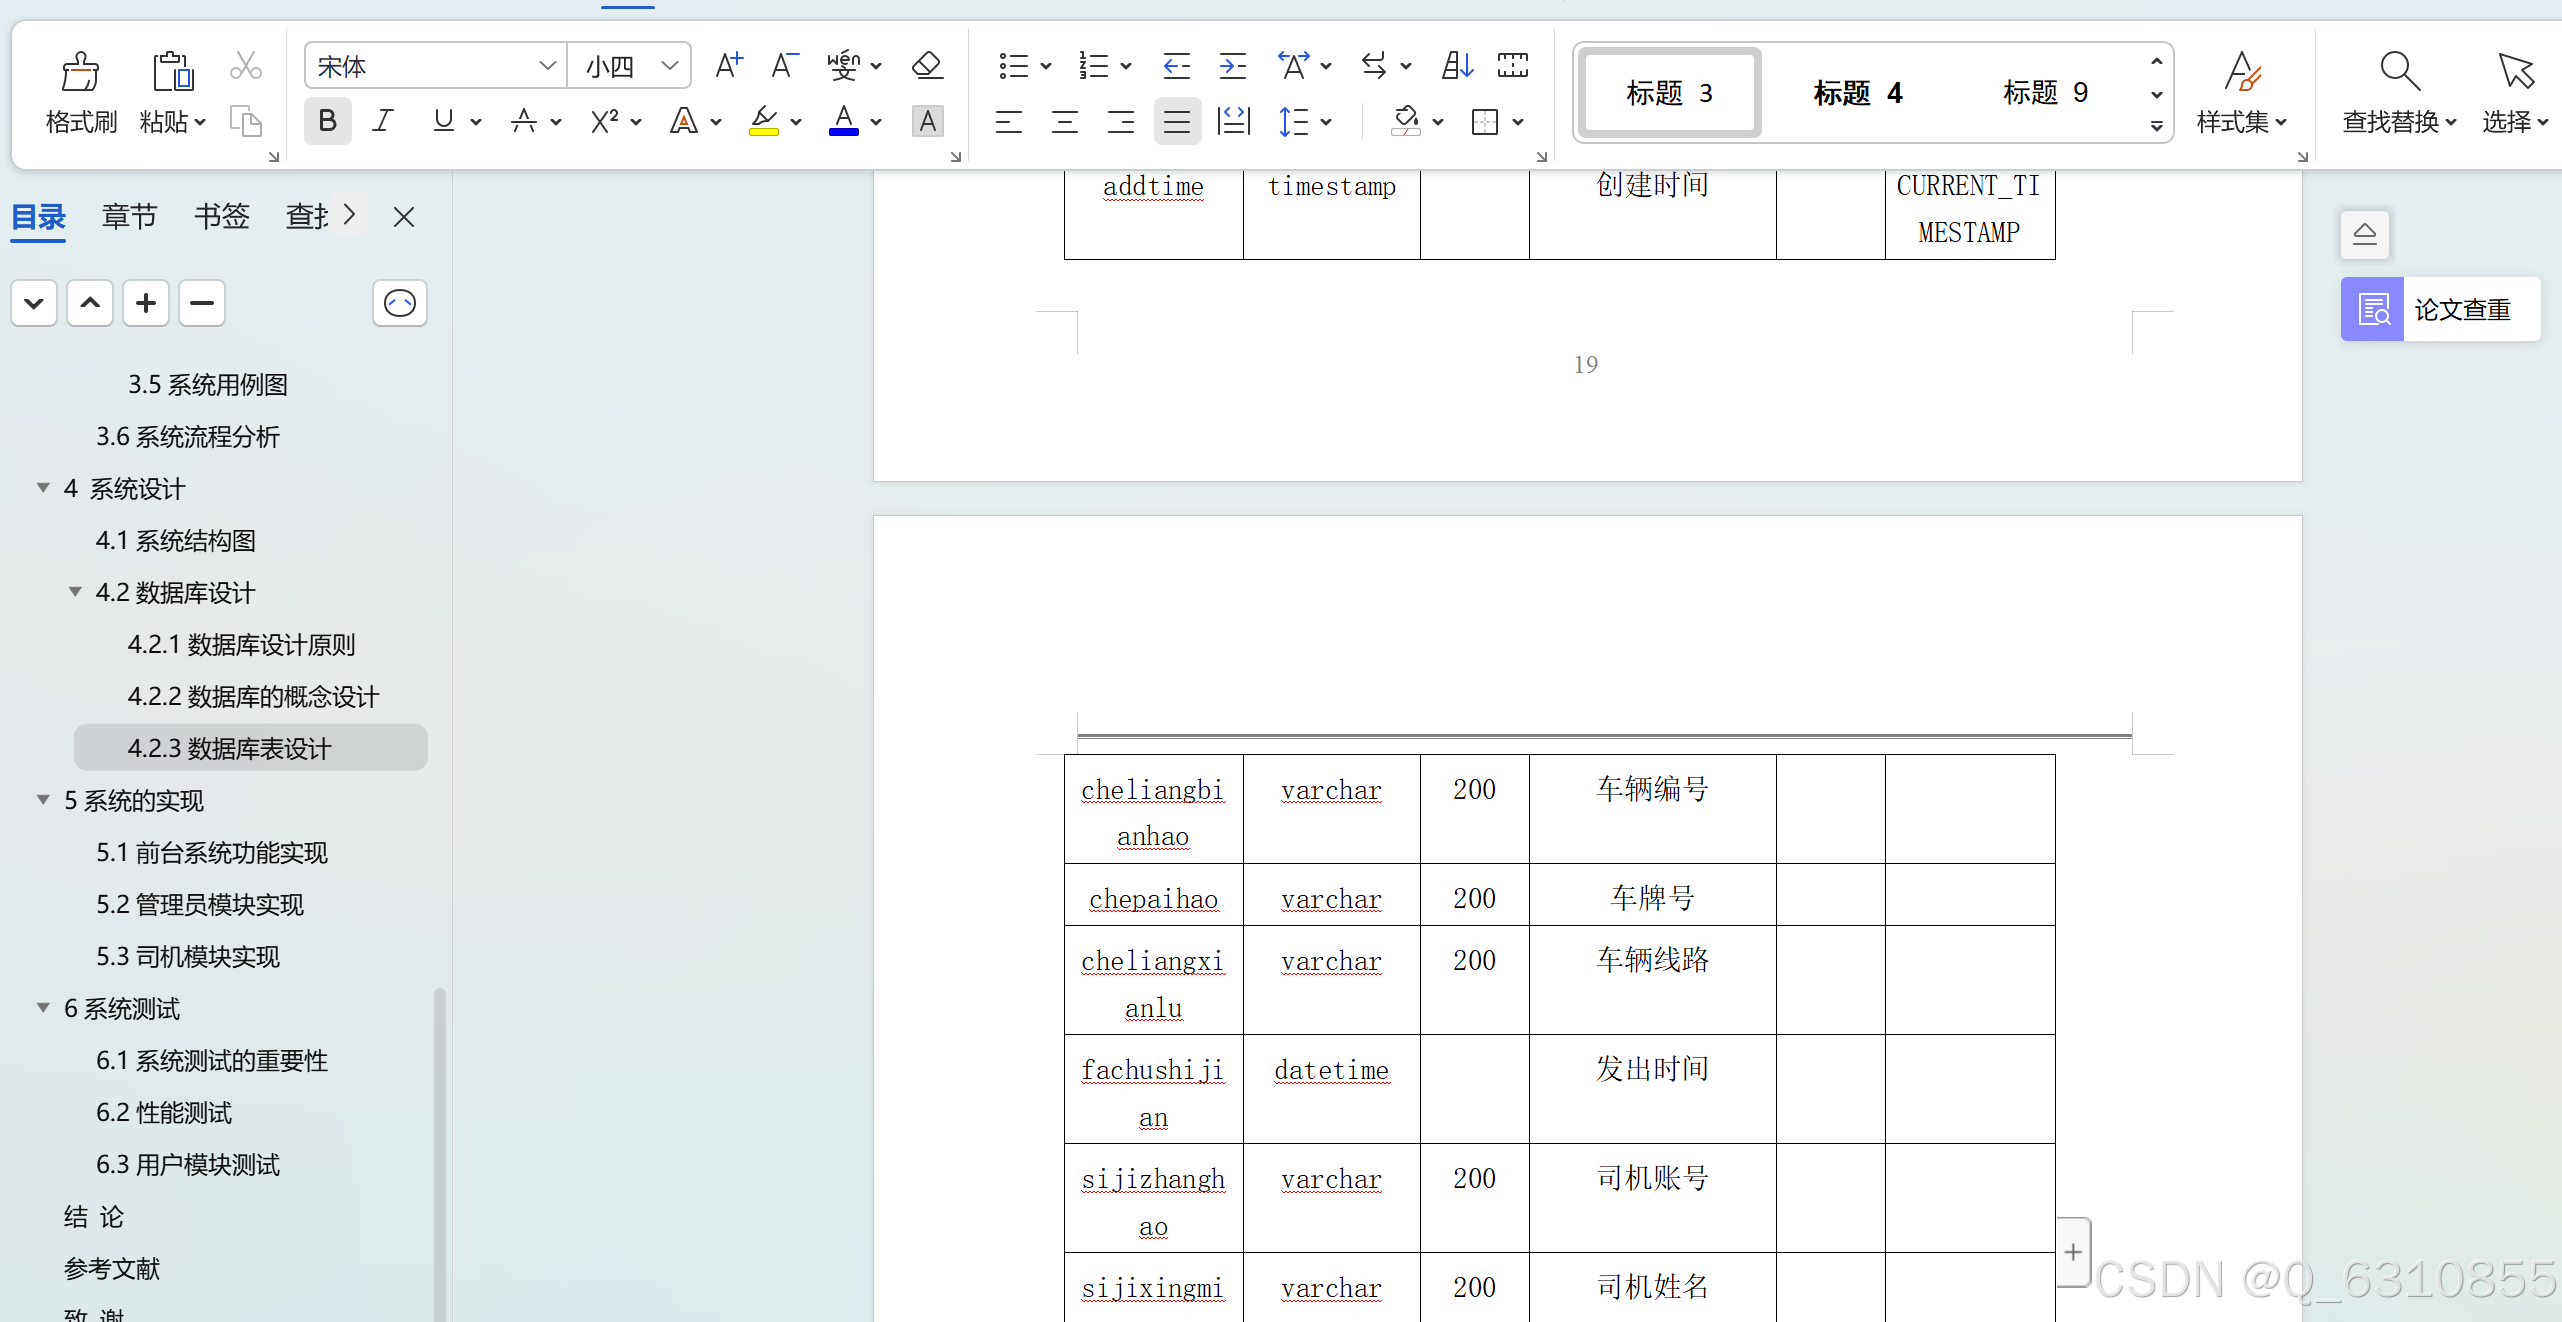This screenshot has height=1322, width=2562.
Task: Click the increase indent icon
Action: tap(1233, 66)
